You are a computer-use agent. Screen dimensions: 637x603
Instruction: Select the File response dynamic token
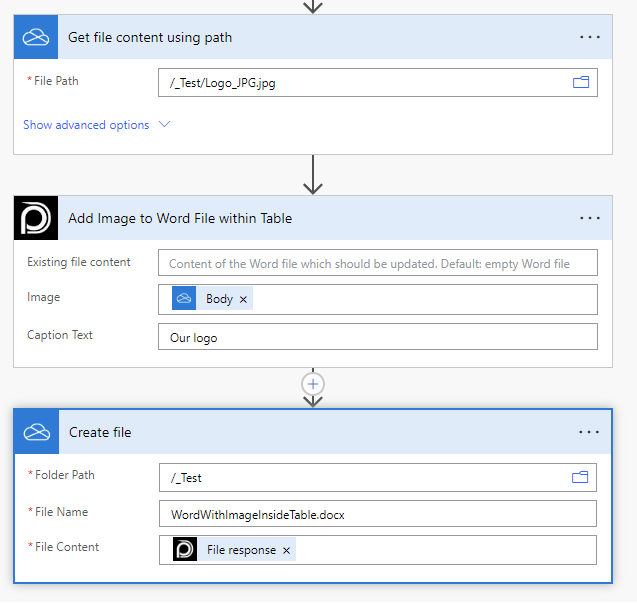coord(240,550)
